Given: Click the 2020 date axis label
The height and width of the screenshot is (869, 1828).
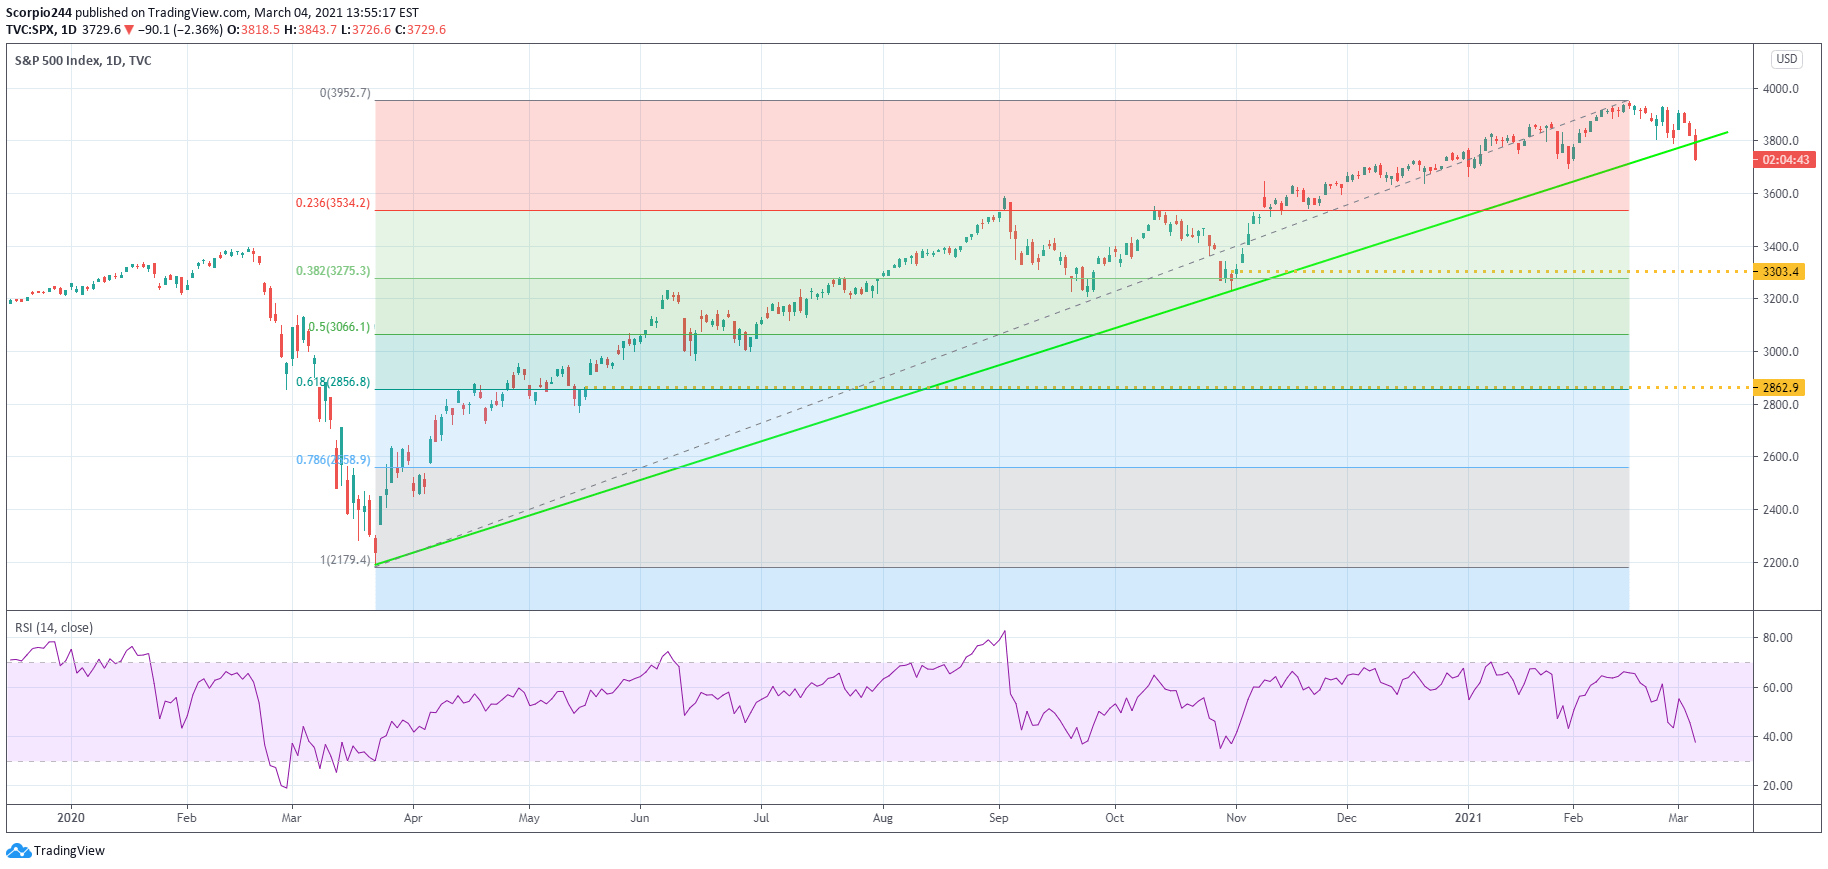Looking at the screenshot, I should pyautogui.click(x=71, y=818).
